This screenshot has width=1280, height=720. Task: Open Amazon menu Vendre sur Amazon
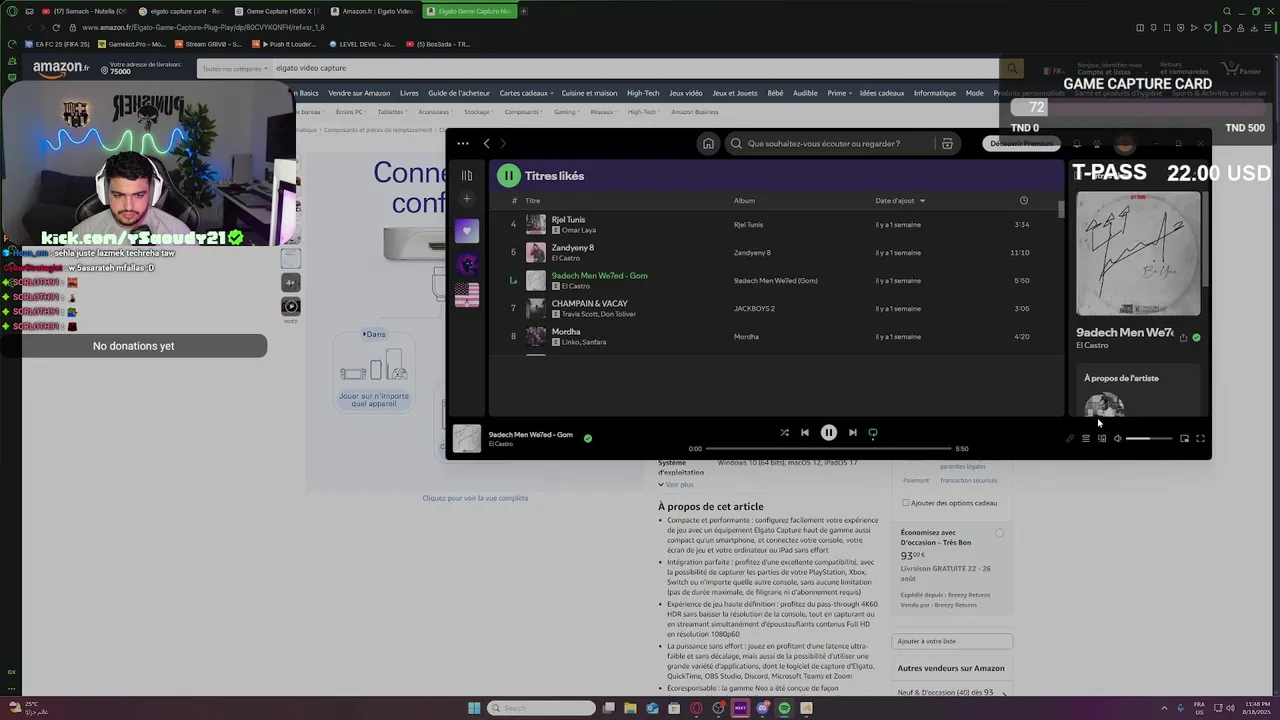pyautogui.click(x=359, y=93)
